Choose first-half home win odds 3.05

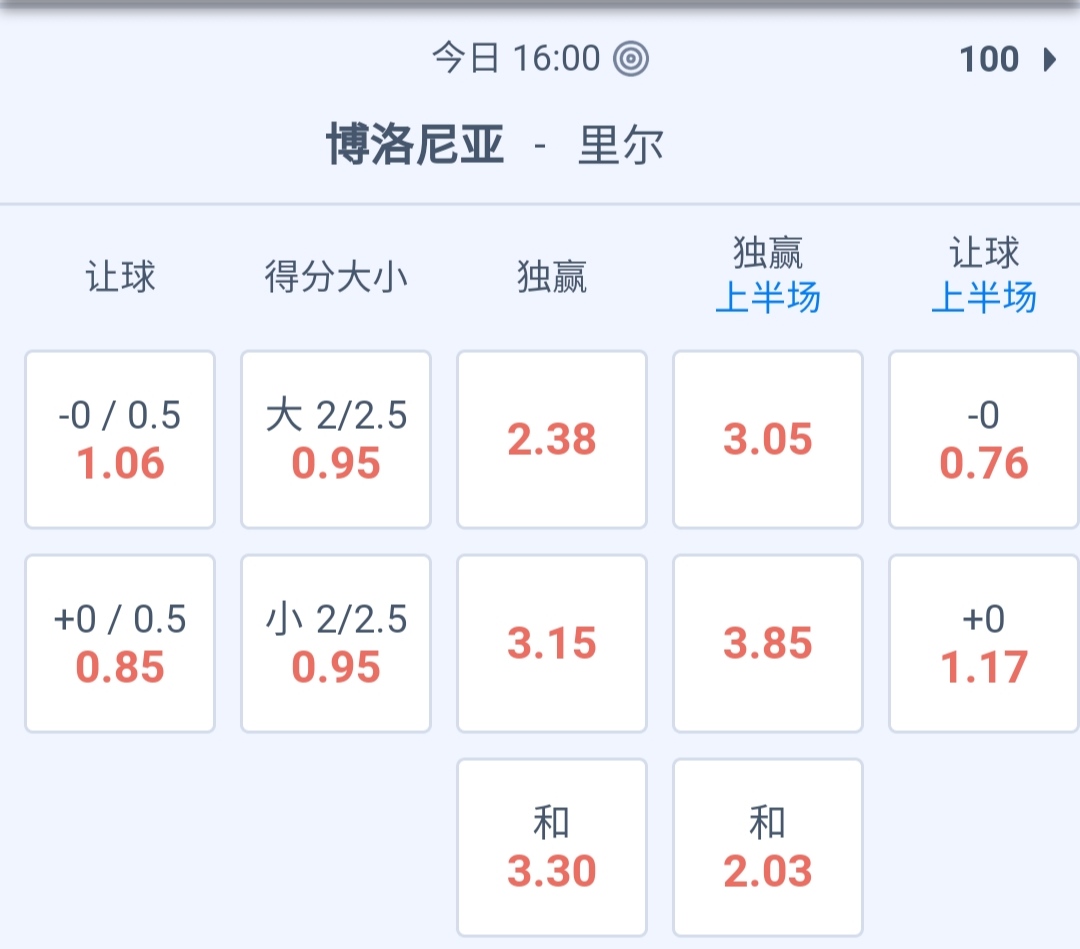point(768,439)
